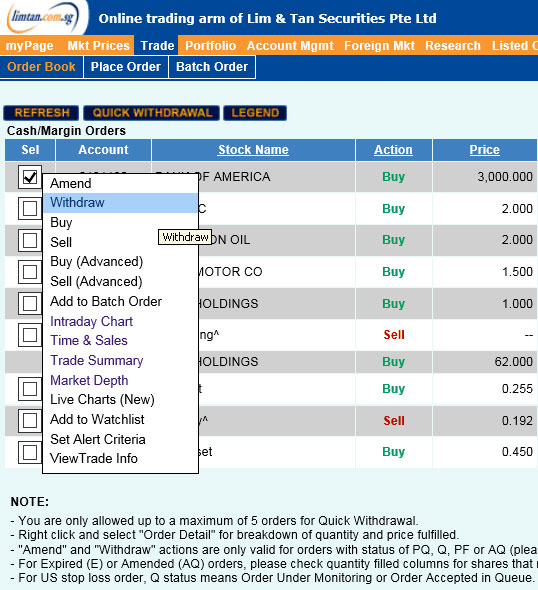
Task: Open the Batch Order sub-tab
Action: point(212,67)
